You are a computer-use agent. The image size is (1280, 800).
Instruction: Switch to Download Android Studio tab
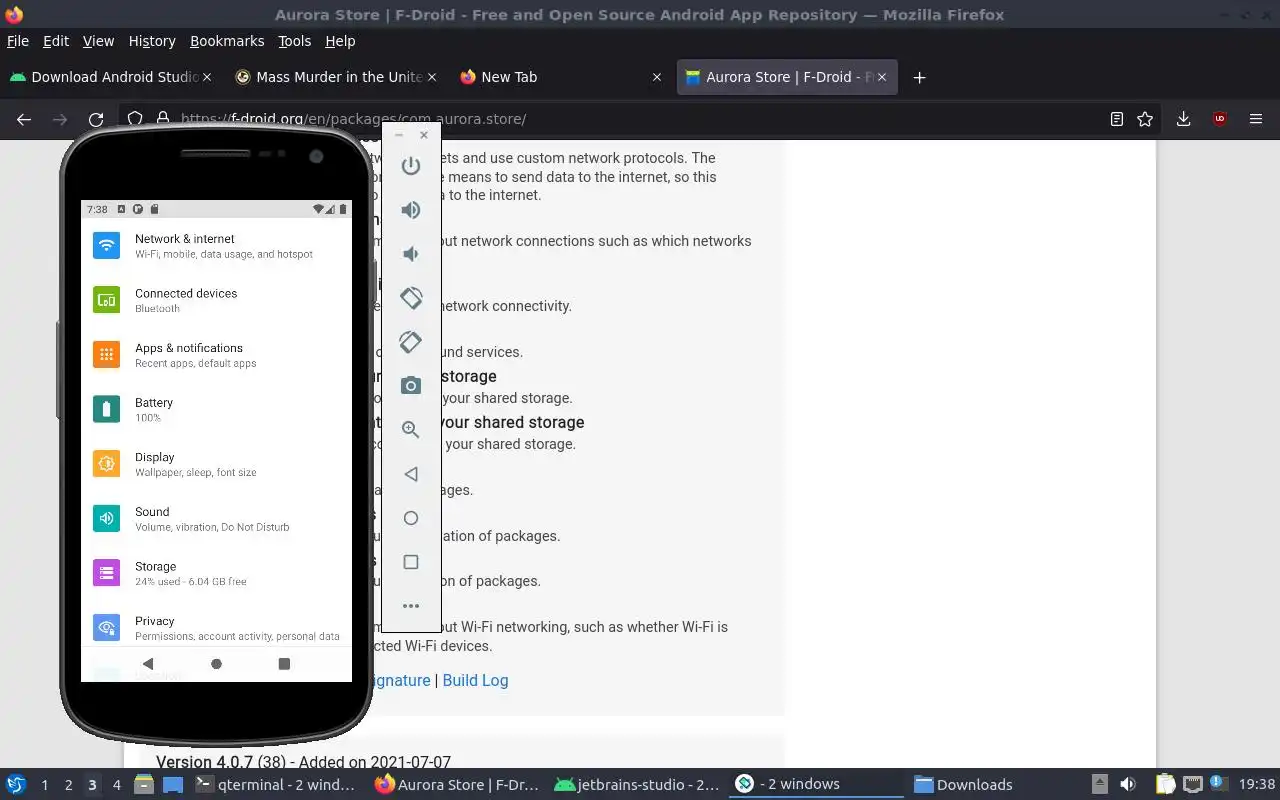(x=110, y=77)
